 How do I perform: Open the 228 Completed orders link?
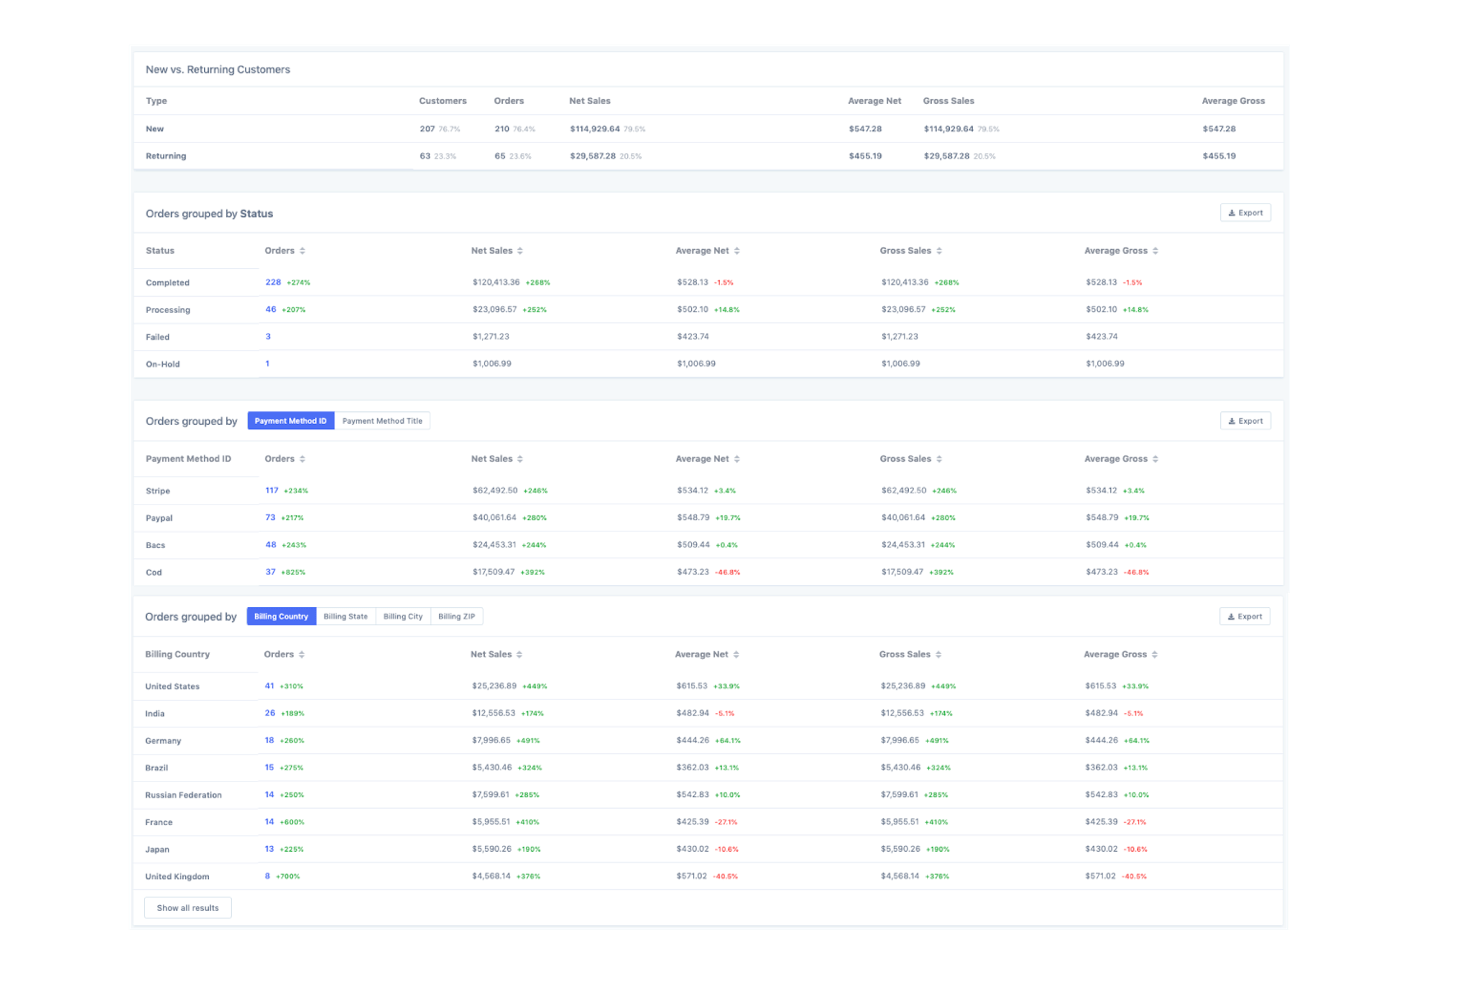coord(273,283)
